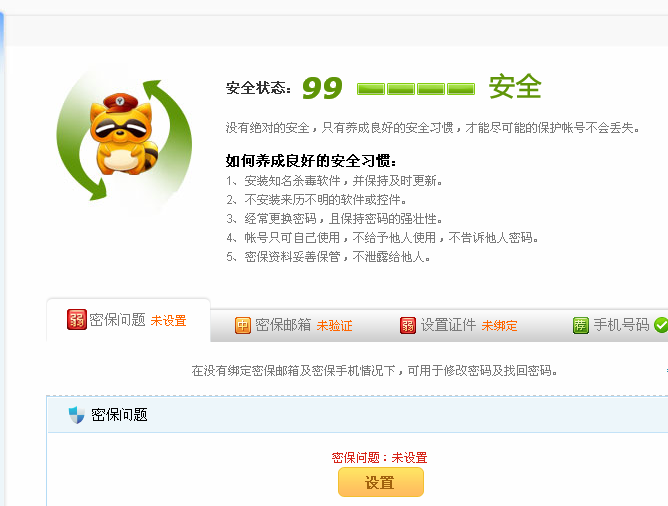Switch to the 密保邮箱 tab

coord(294,325)
